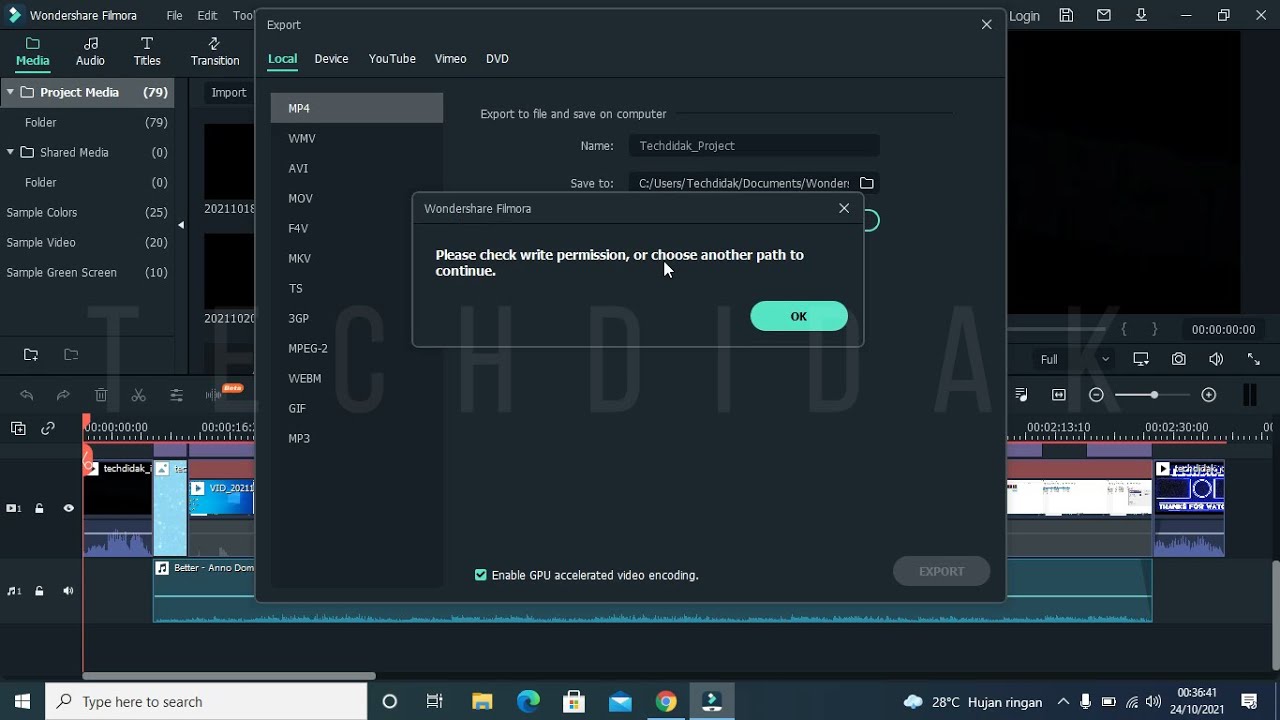Switch to the Local export tab

tap(282, 59)
